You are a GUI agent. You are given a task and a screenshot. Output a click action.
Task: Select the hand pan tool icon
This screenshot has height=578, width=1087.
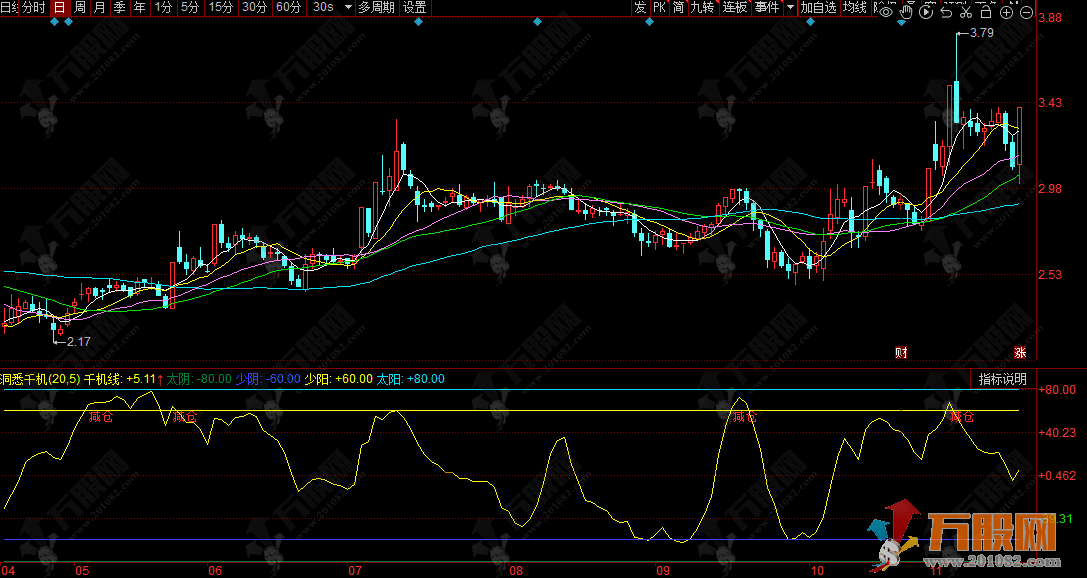click(x=906, y=13)
